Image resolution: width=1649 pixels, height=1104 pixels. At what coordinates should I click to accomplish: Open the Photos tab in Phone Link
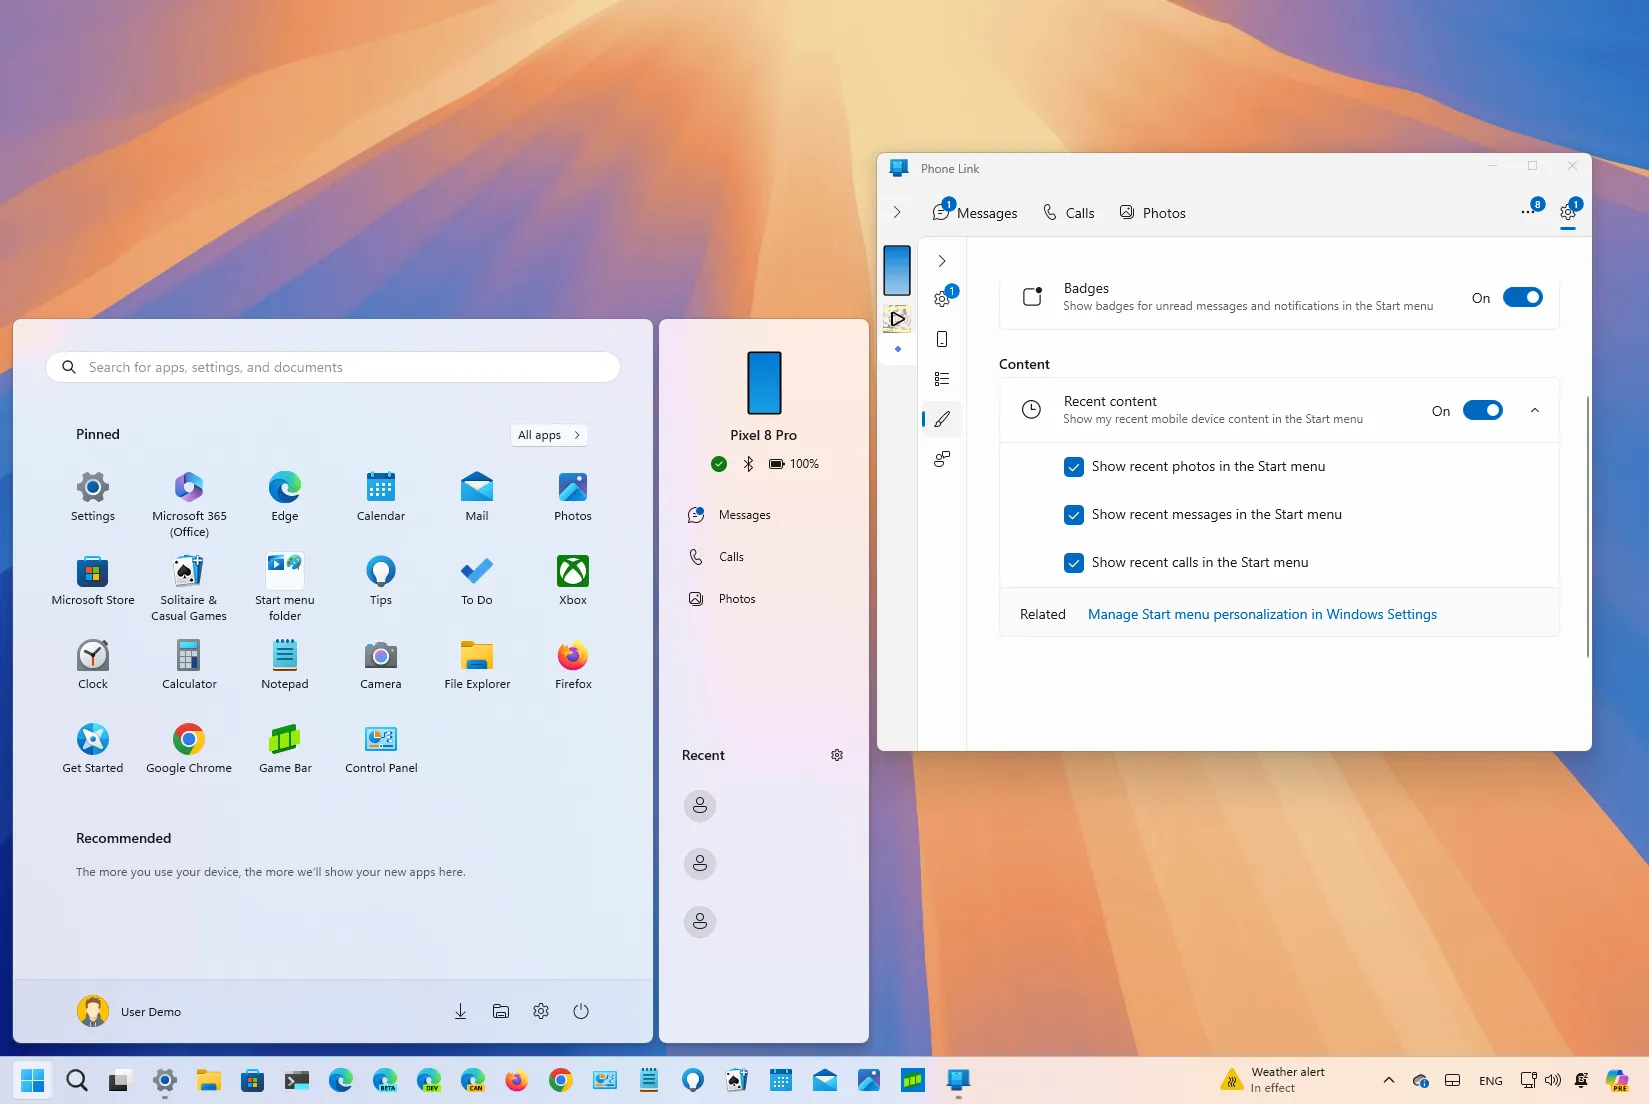(1152, 212)
